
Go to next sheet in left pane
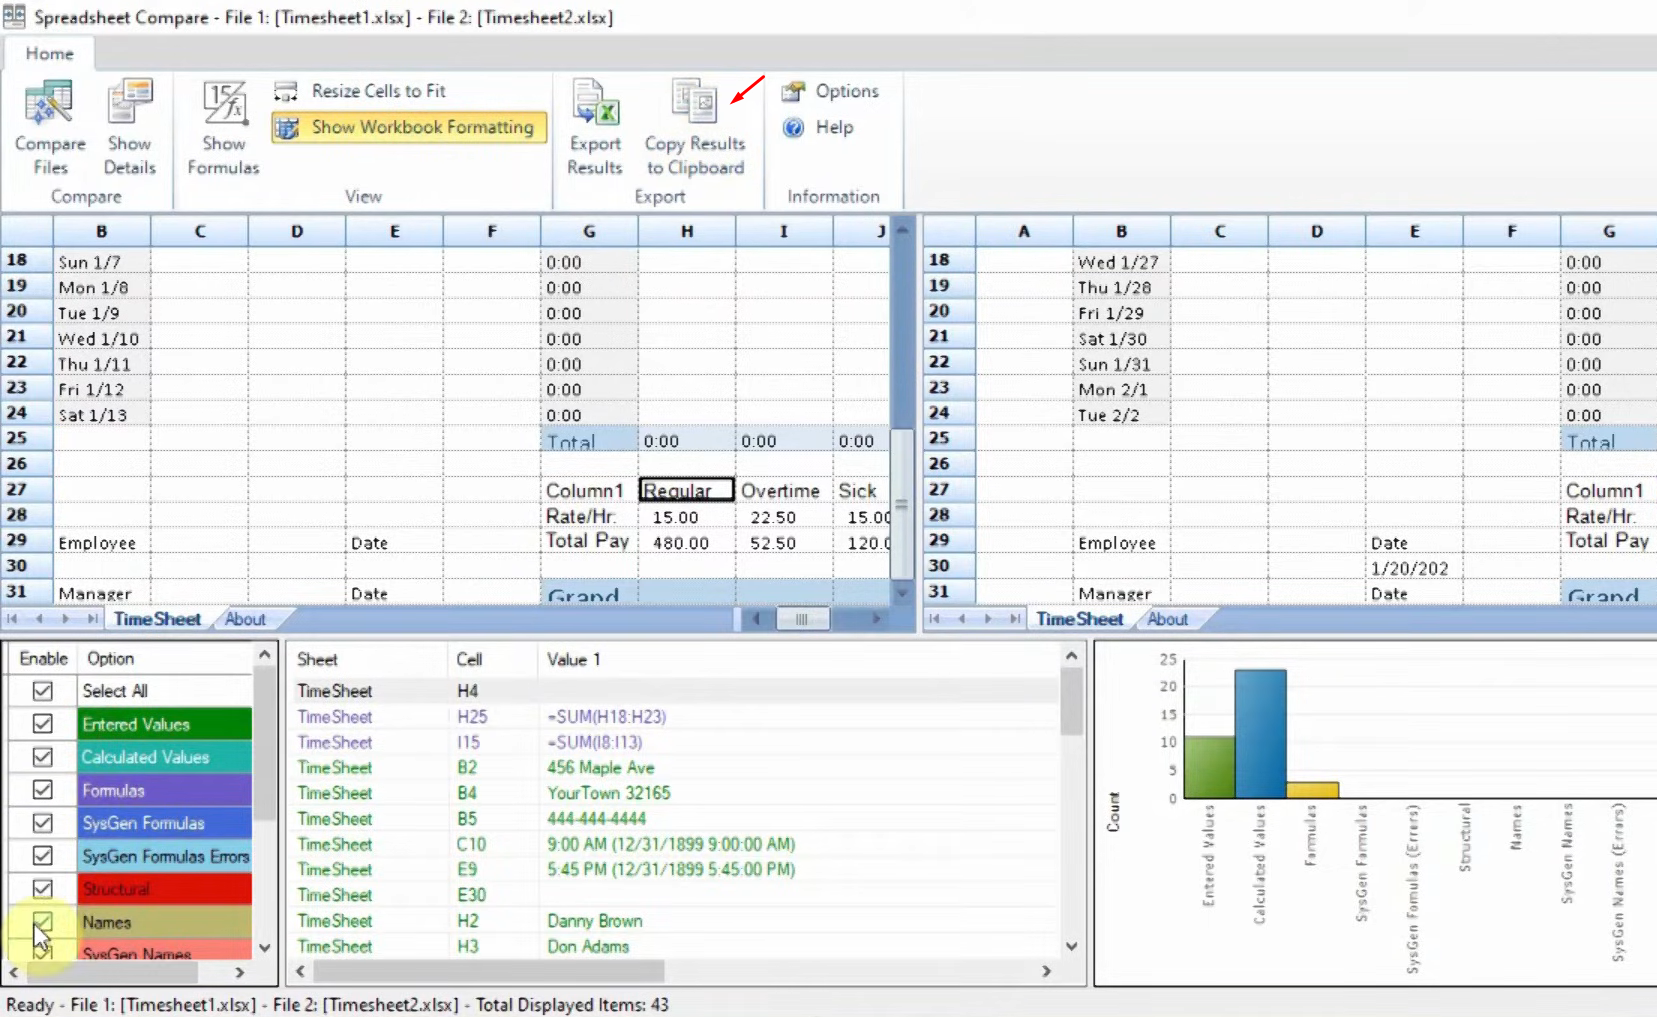pos(66,619)
